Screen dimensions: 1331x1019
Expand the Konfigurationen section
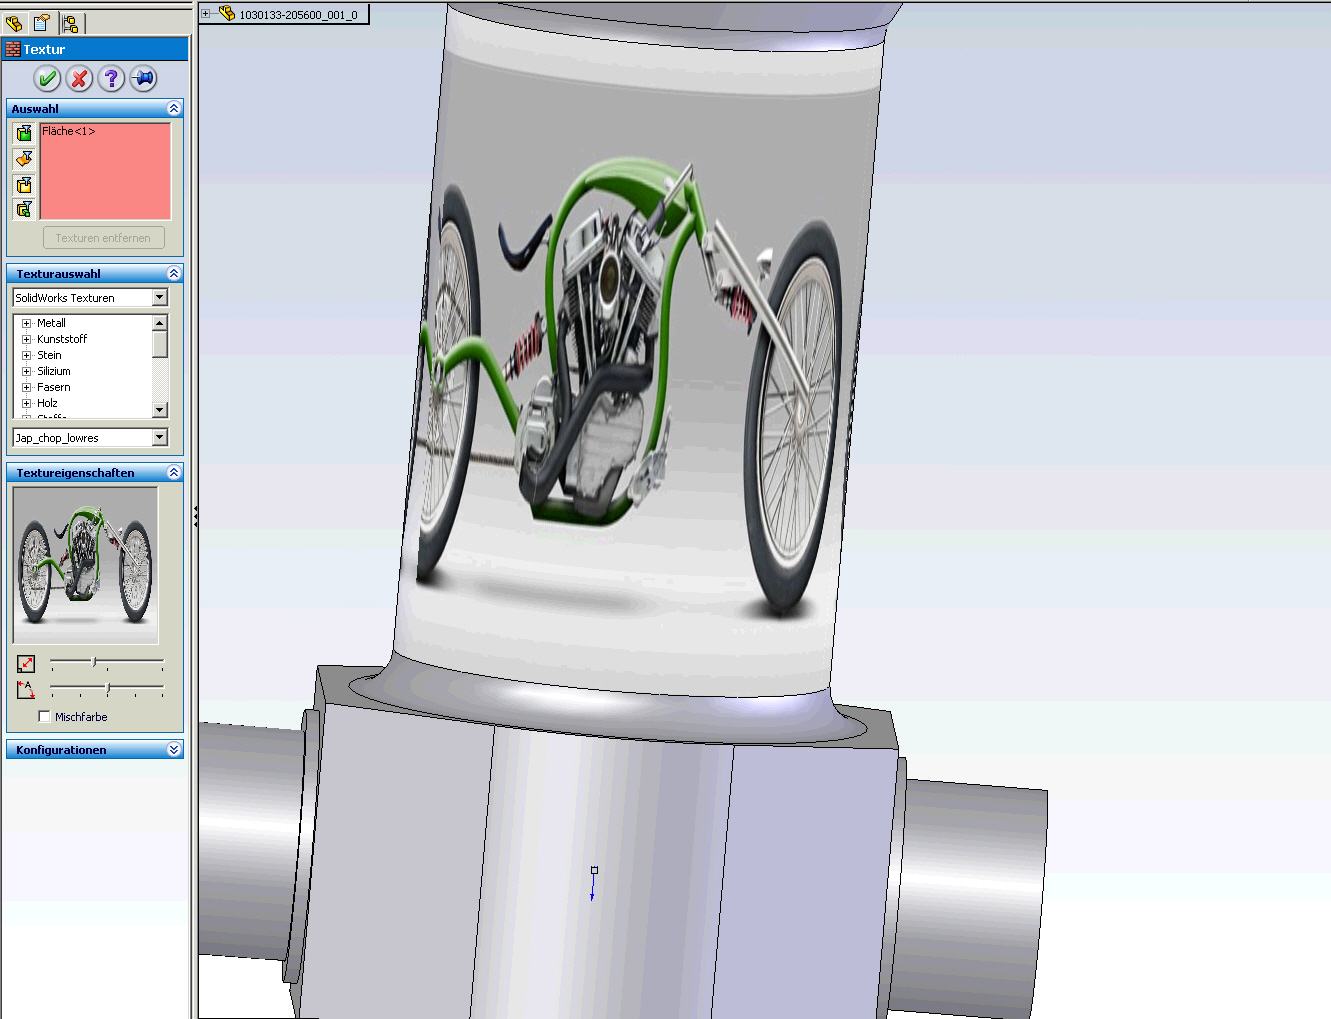(174, 749)
